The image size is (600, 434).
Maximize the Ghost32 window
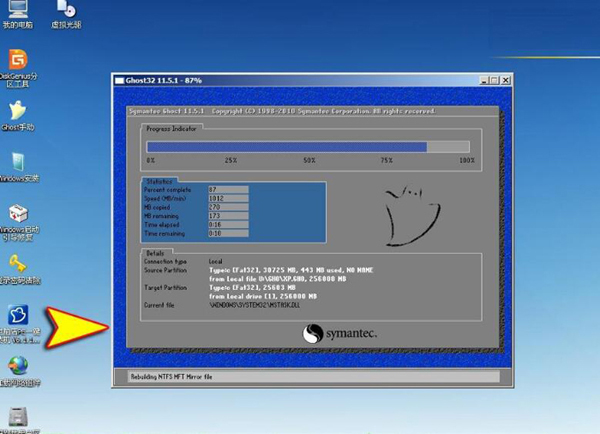tap(494, 80)
